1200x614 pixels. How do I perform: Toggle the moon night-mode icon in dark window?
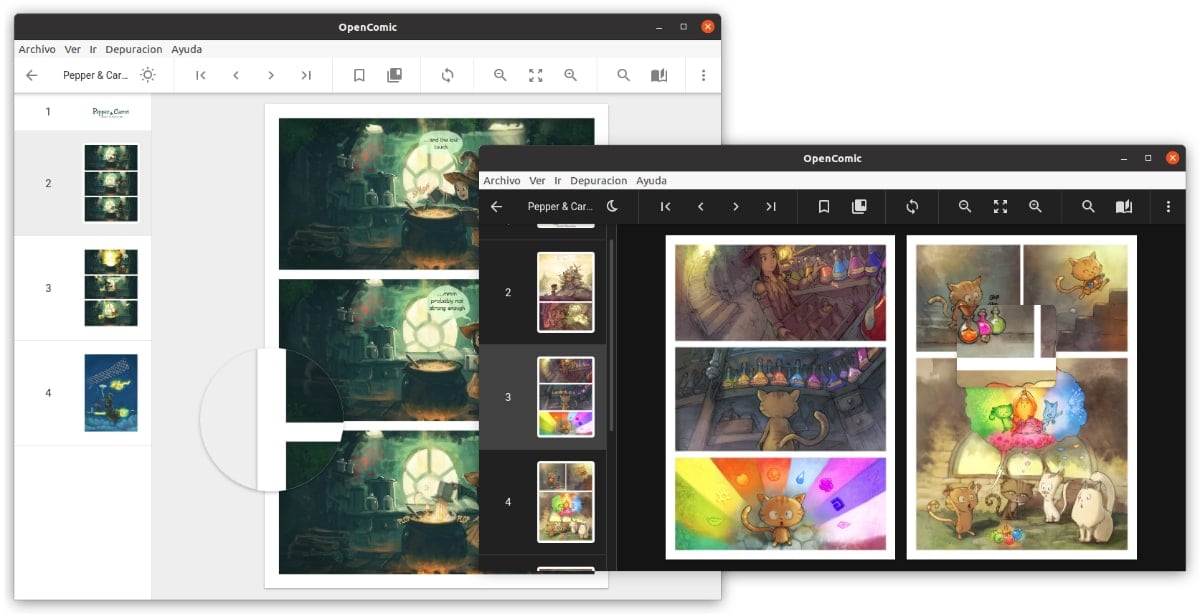613,206
